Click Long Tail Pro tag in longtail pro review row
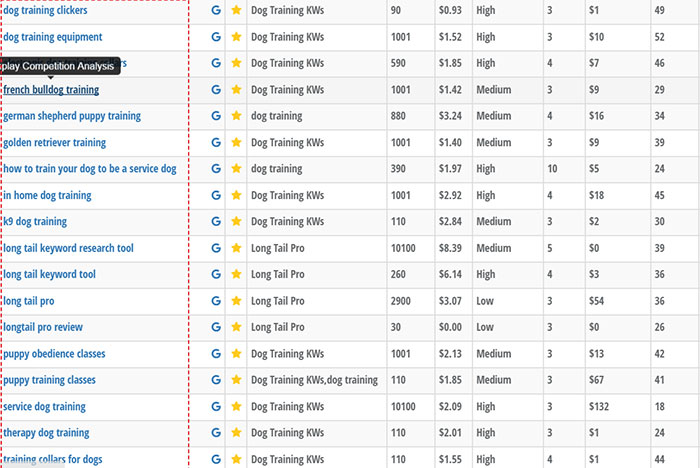 tap(279, 328)
